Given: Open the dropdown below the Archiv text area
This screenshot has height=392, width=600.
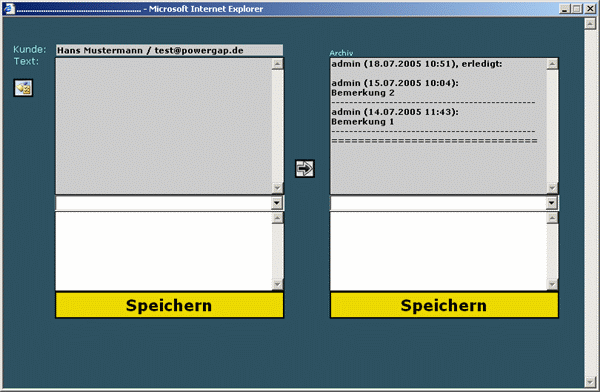Looking at the screenshot, I should tap(551, 203).
